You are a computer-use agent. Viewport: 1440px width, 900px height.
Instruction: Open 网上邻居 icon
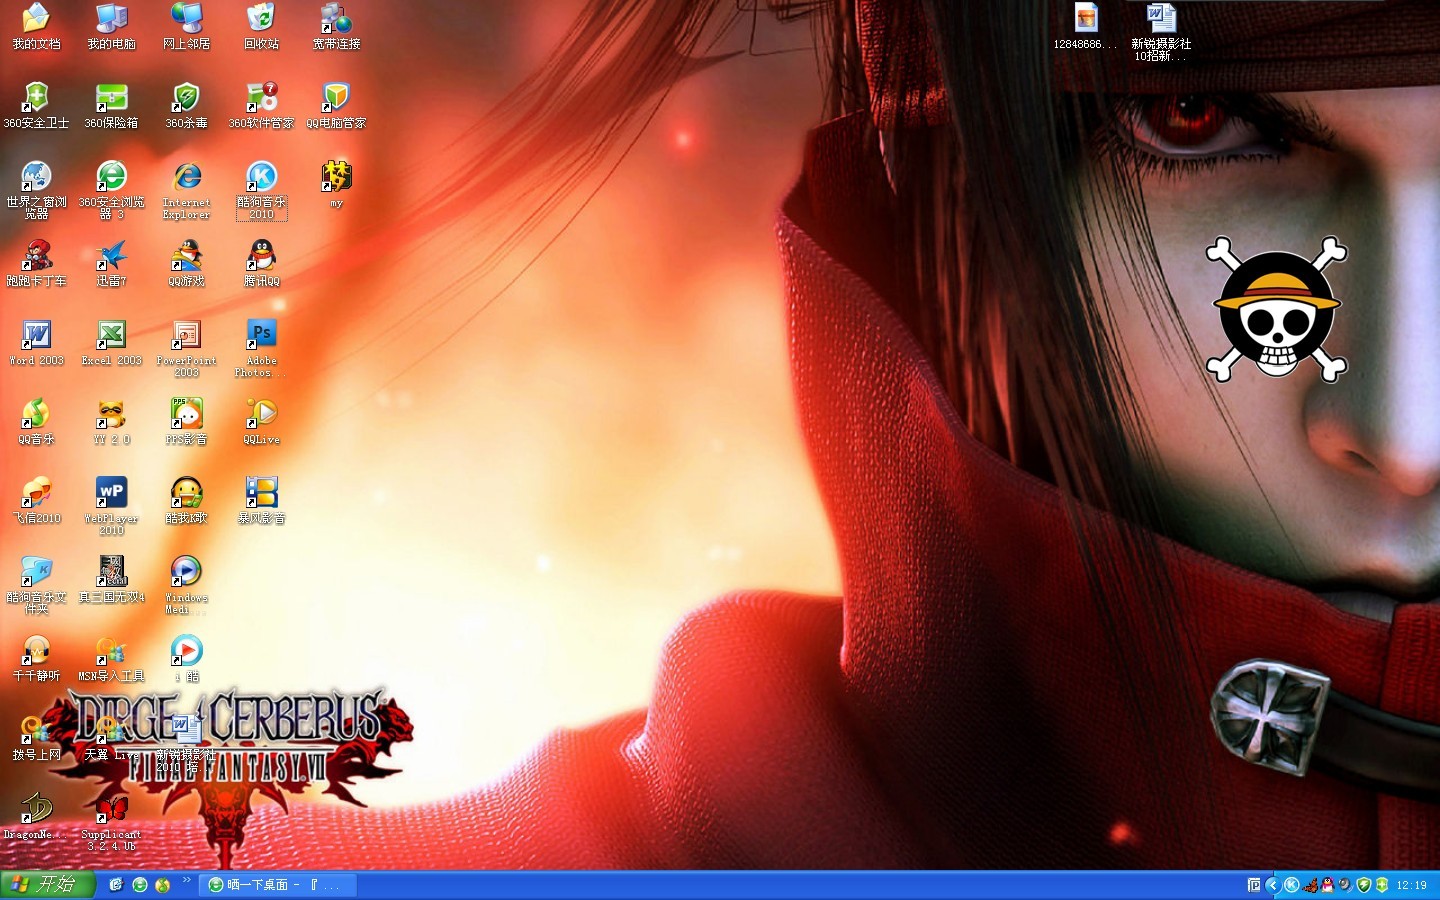pyautogui.click(x=186, y=26)
